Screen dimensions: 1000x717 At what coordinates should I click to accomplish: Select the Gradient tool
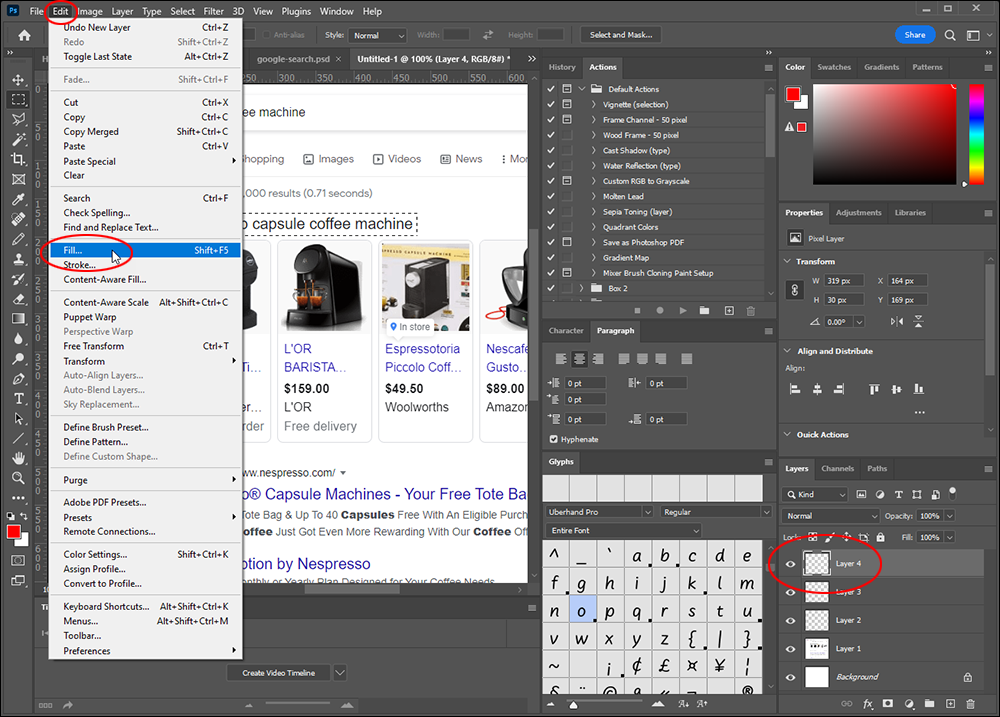coord(18,318)
